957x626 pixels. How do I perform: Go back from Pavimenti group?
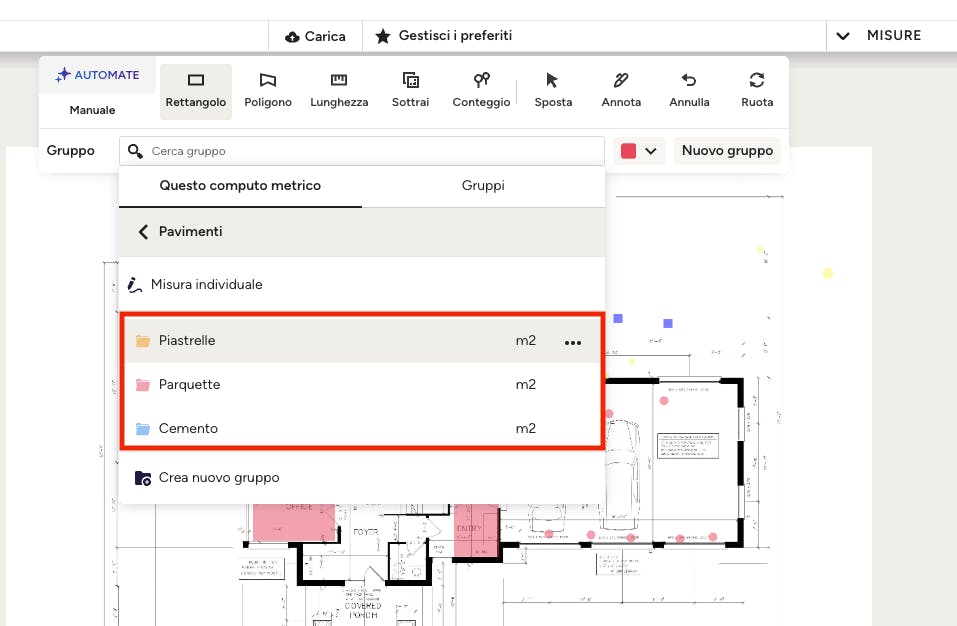(x=143, y=232)
